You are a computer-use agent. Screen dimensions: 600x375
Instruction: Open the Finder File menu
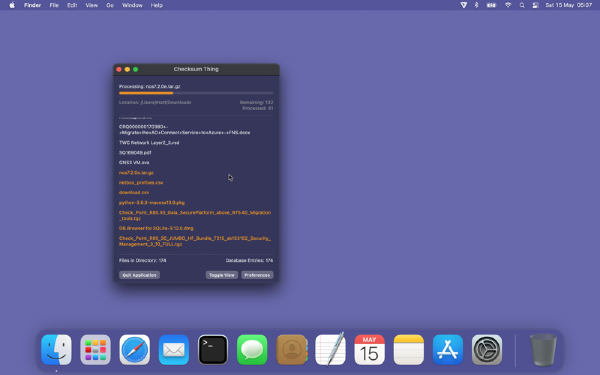[54, 5]
